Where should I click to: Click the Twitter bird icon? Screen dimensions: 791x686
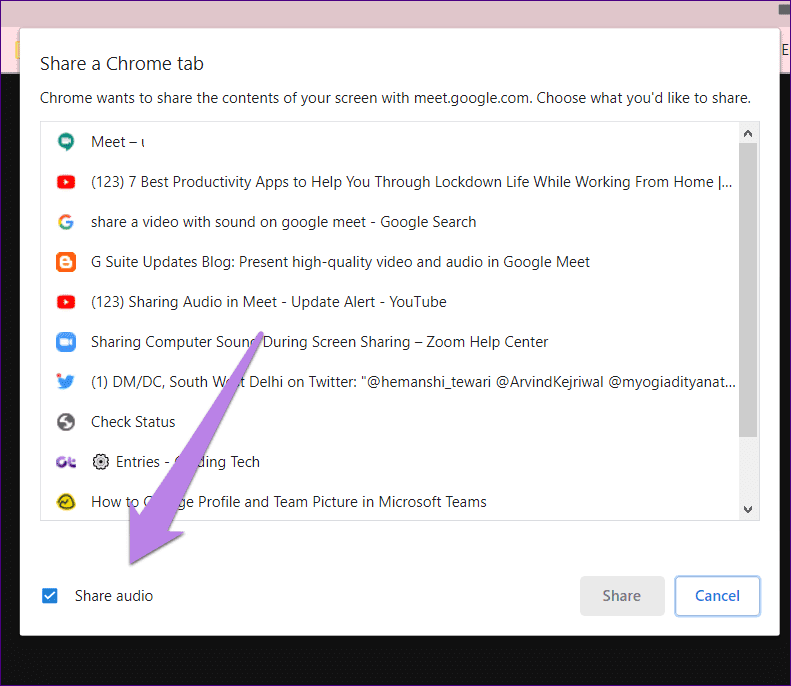tap(66, 381)
